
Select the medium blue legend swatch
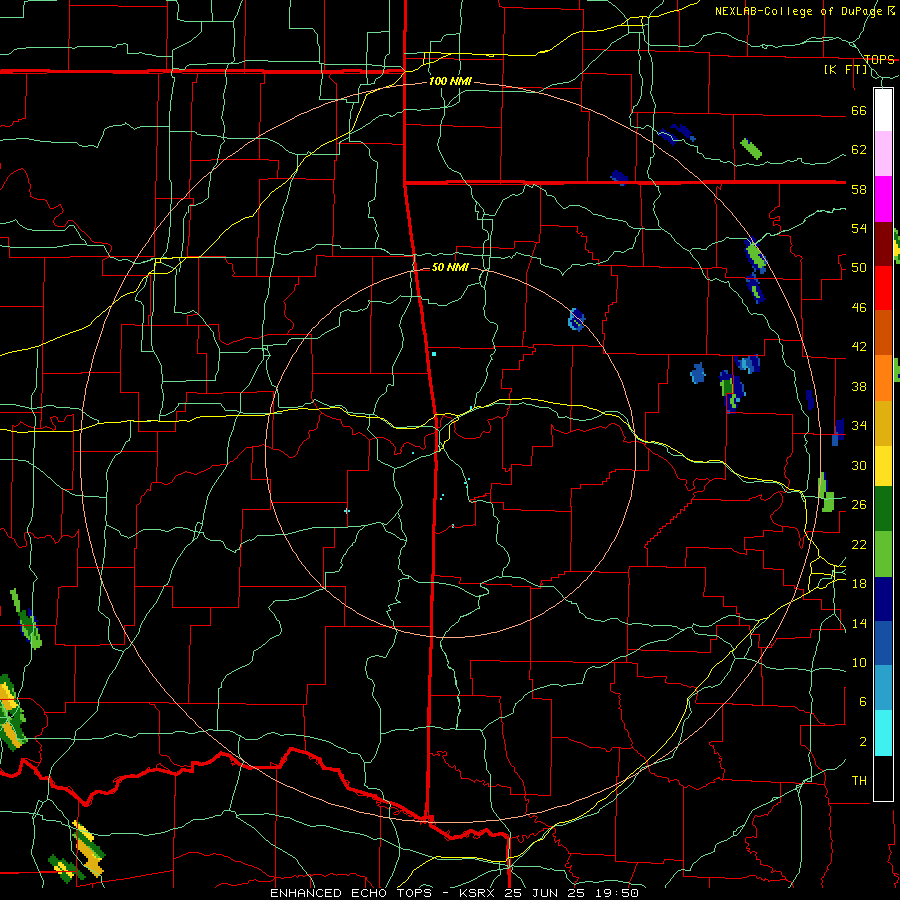883,644
